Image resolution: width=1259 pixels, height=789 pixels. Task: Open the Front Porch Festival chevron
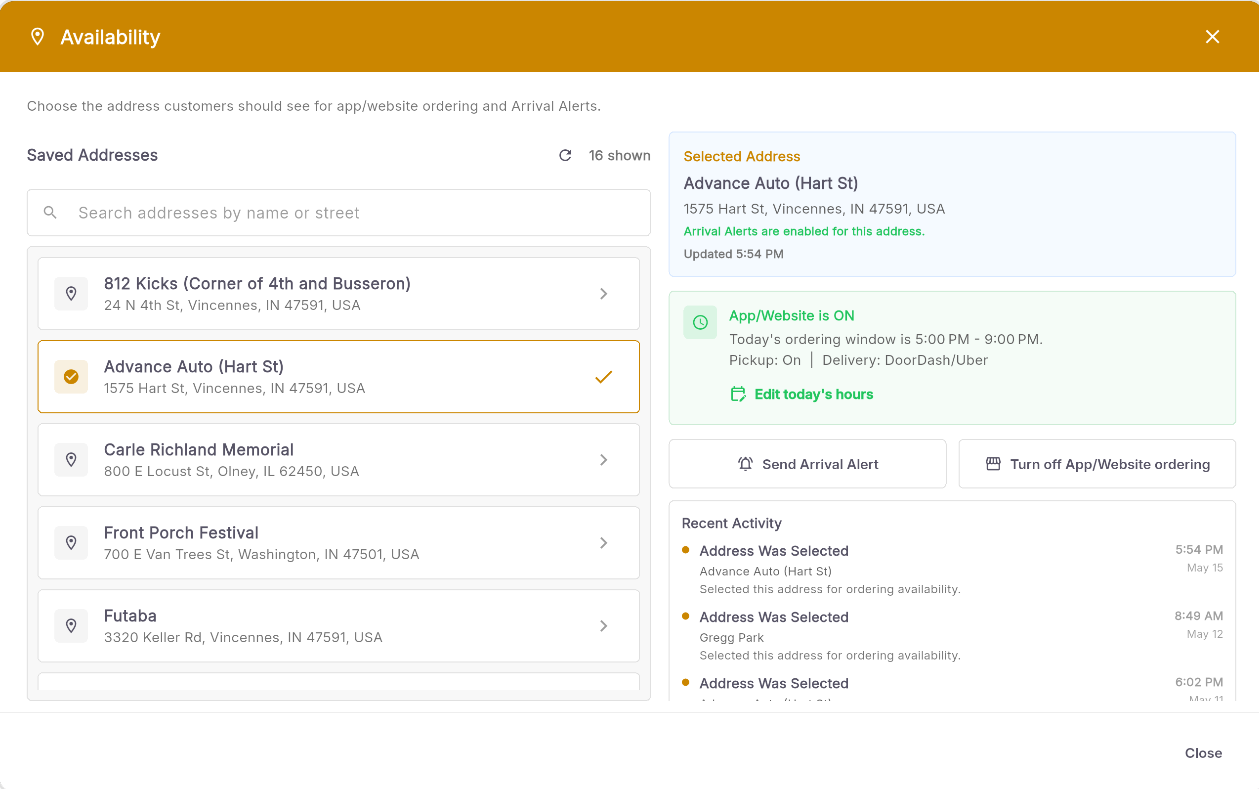tap(603, 543)
